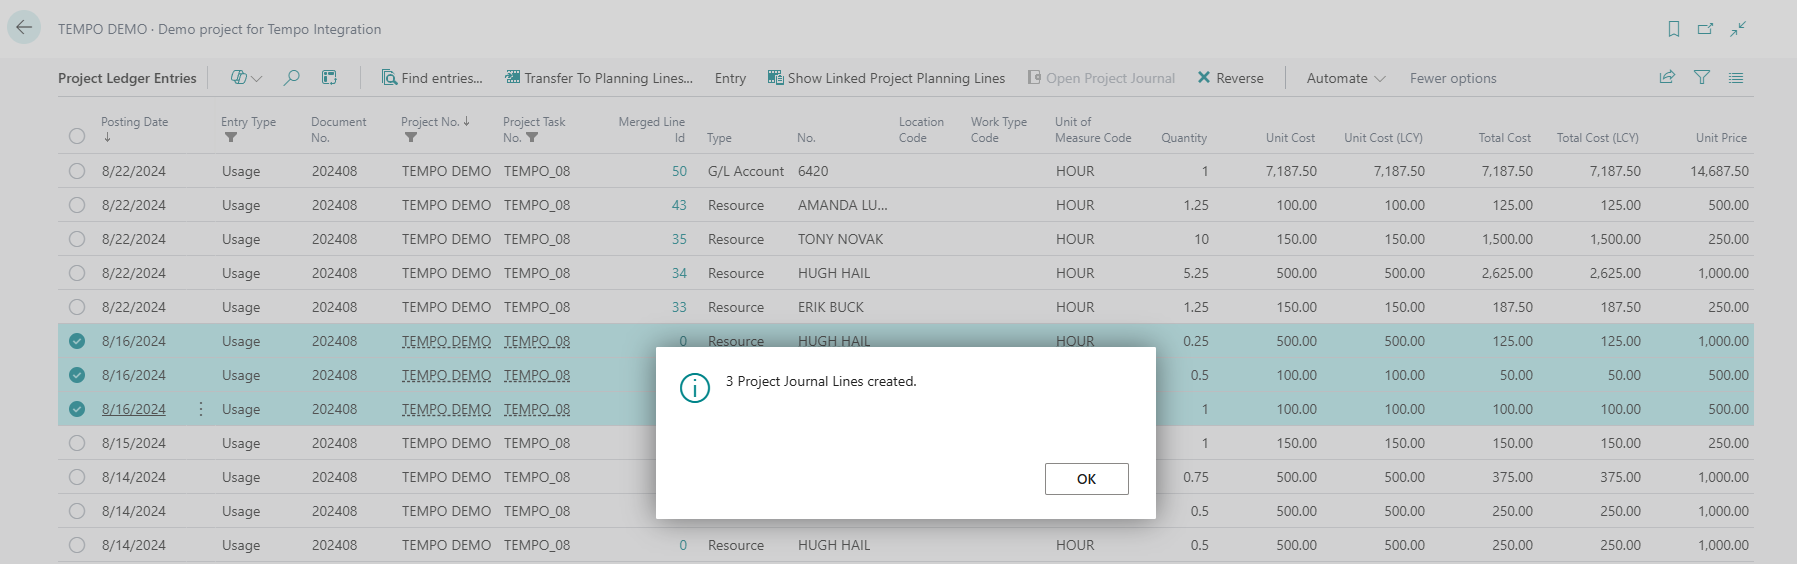The image size is (1797, 564).
Task: Click the share icon in toolbar
Action: click(x=1667, y=78)
